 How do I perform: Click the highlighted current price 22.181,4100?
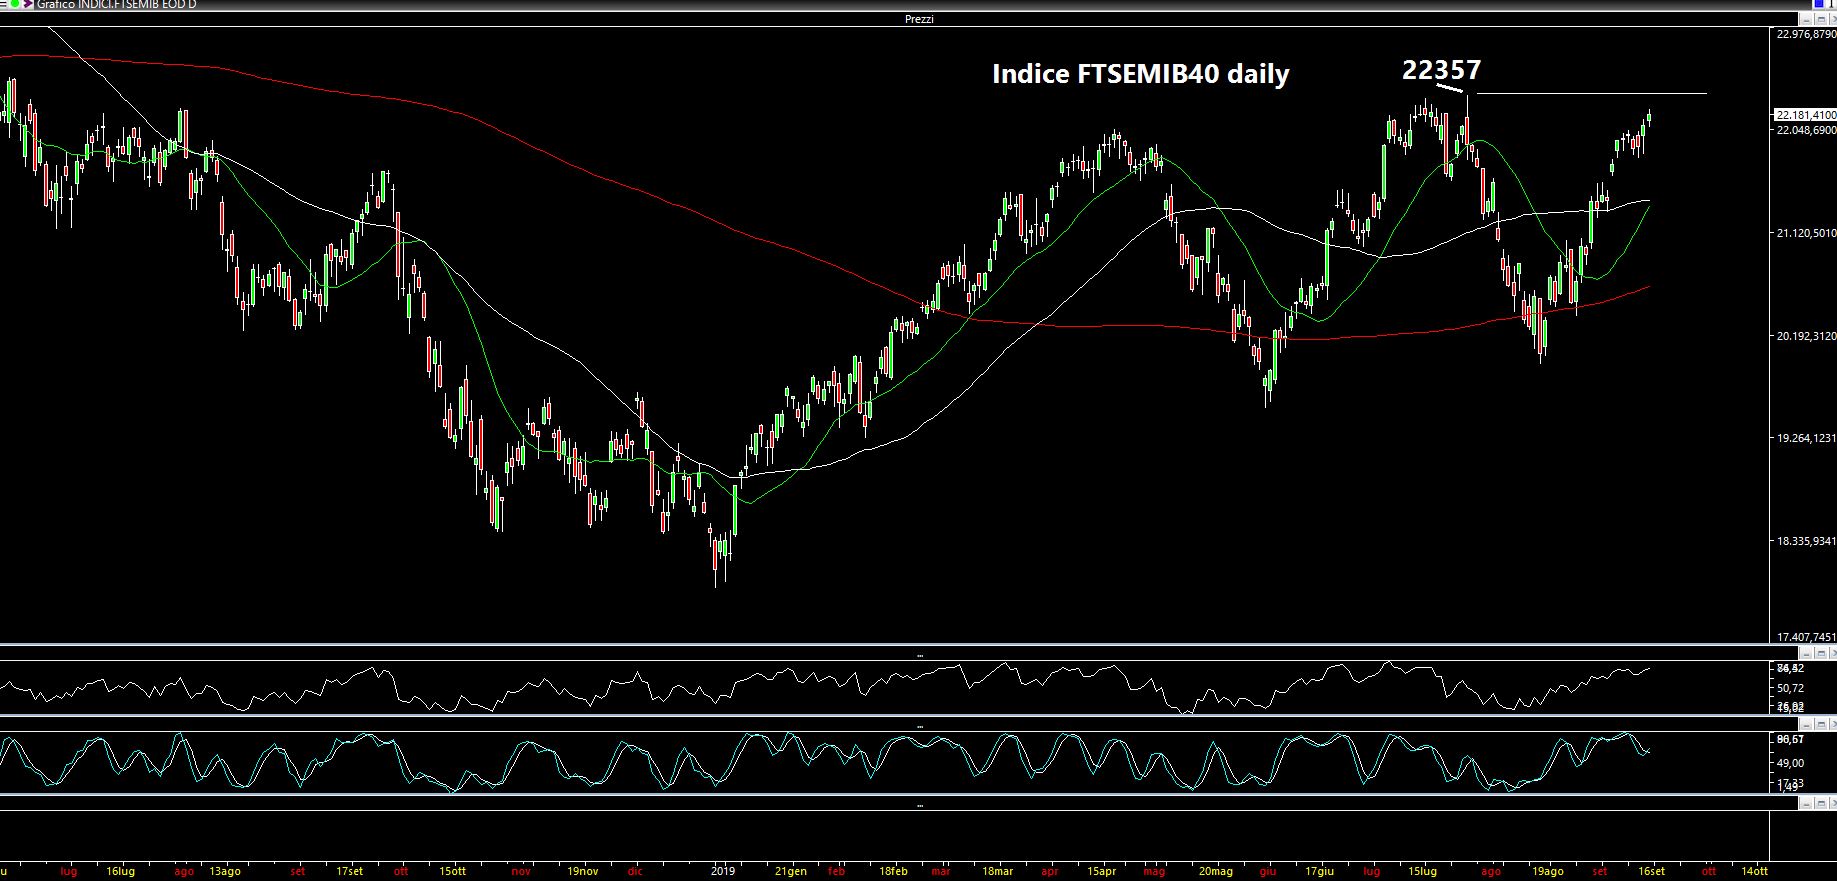[1805, 115]
